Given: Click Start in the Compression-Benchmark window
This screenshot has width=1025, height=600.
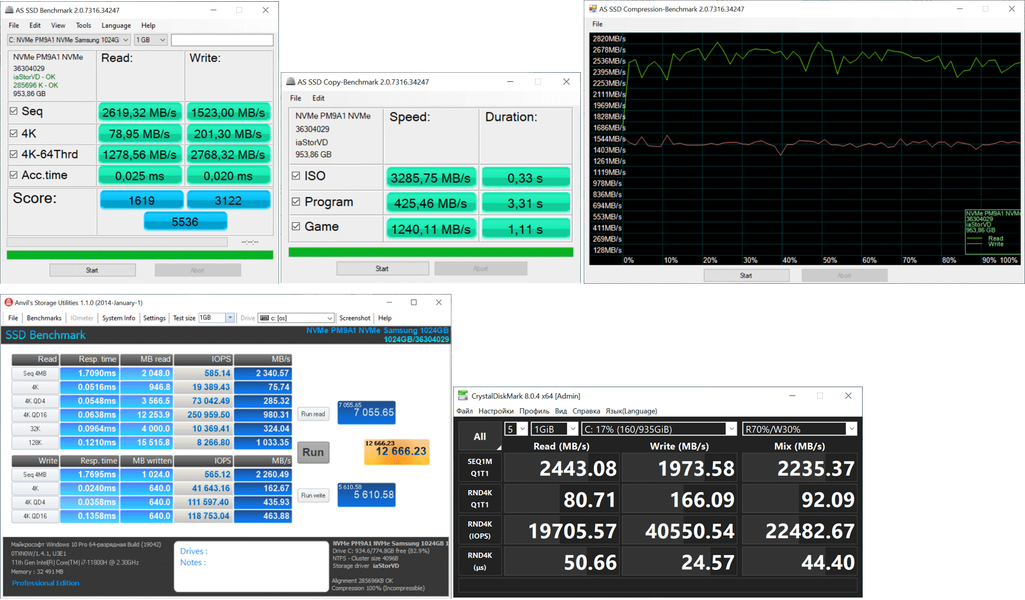Looking at the screenshot, I should 746,276.
